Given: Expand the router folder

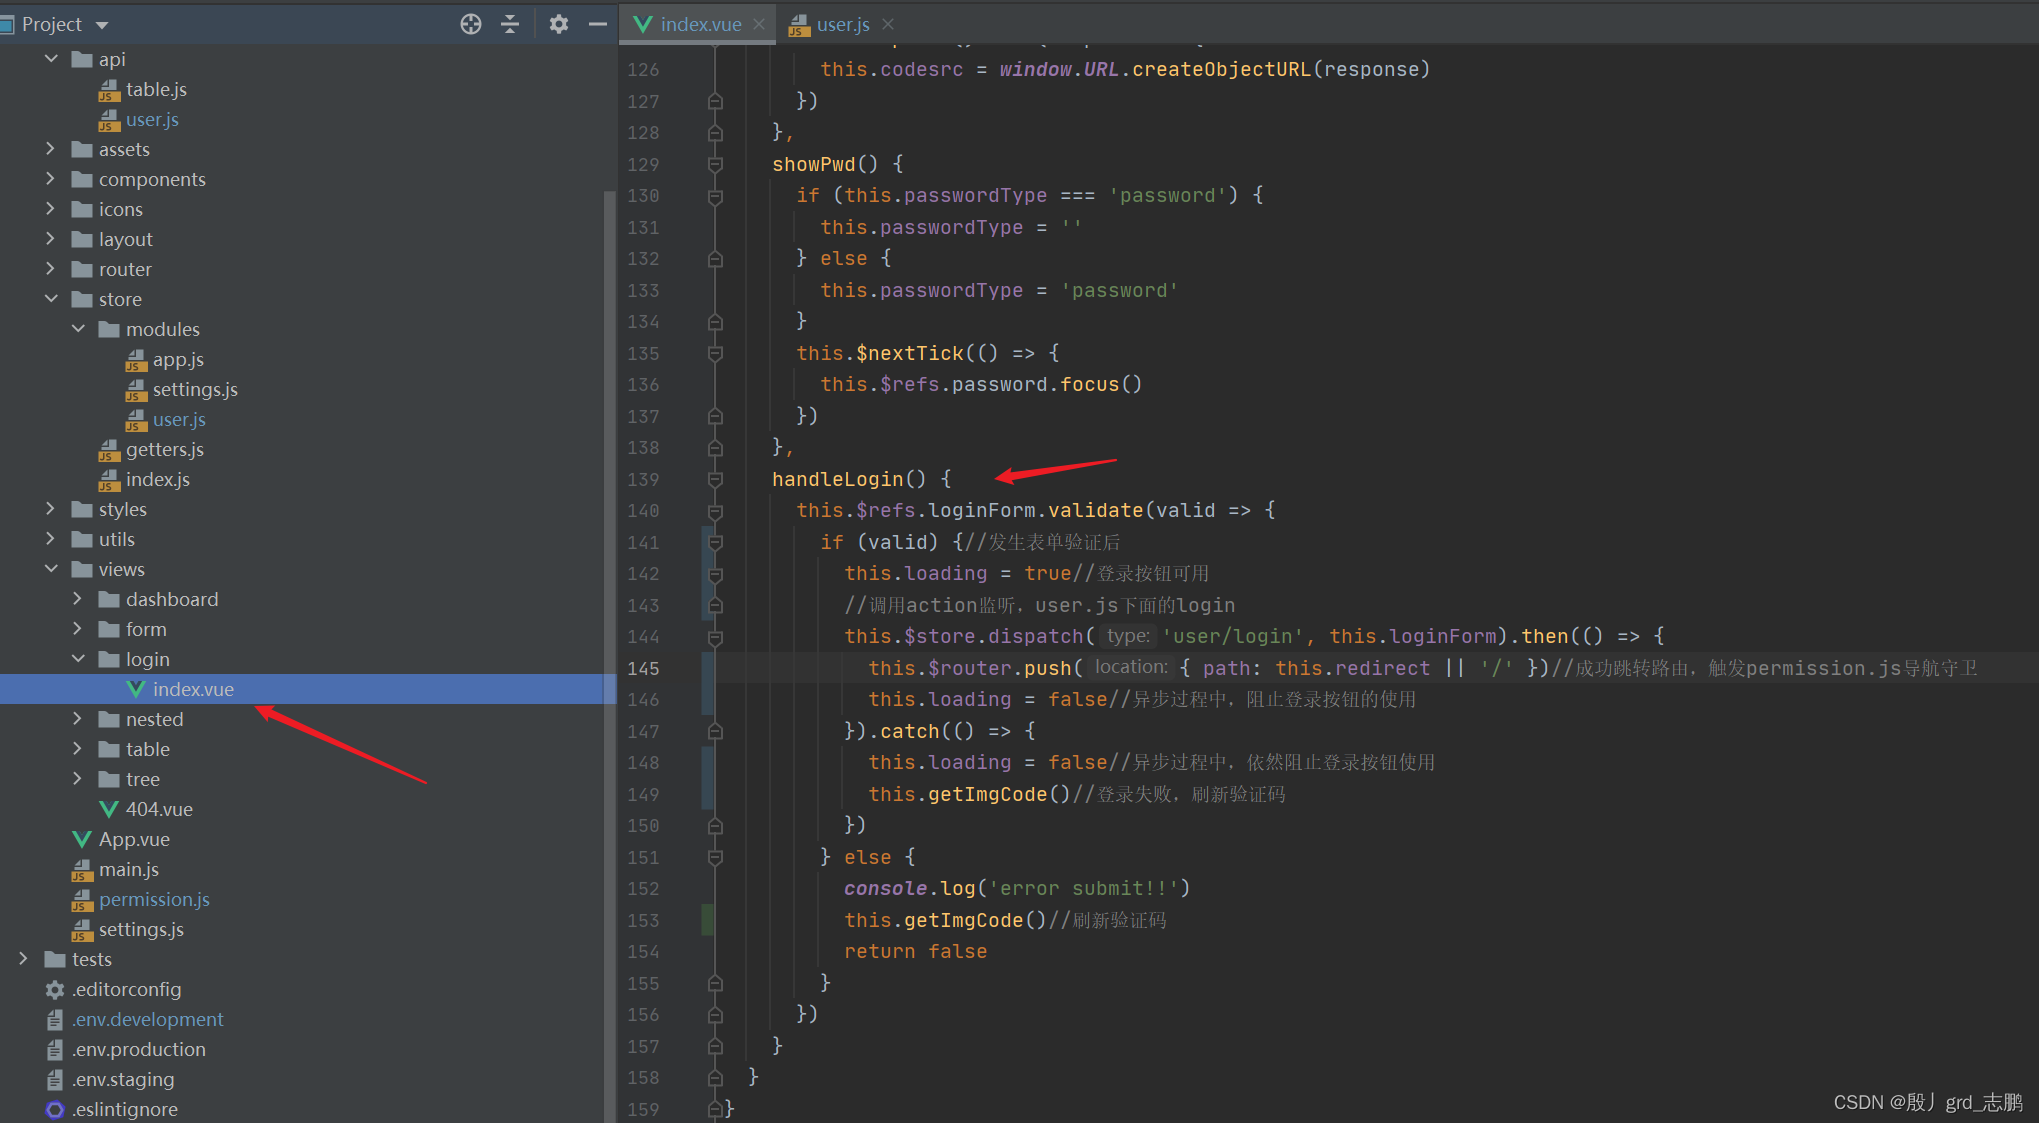Looking at the screenshot, I should coord(51,269).
